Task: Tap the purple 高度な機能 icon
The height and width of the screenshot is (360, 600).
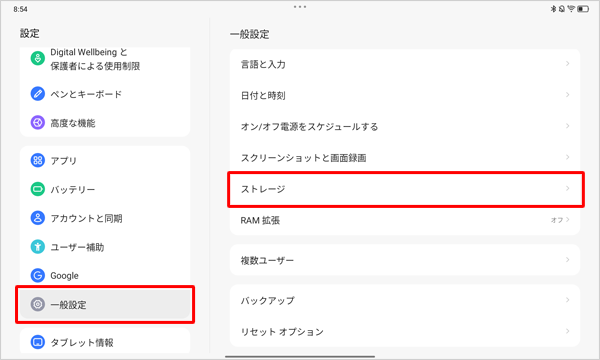Action: pos(38,123)
